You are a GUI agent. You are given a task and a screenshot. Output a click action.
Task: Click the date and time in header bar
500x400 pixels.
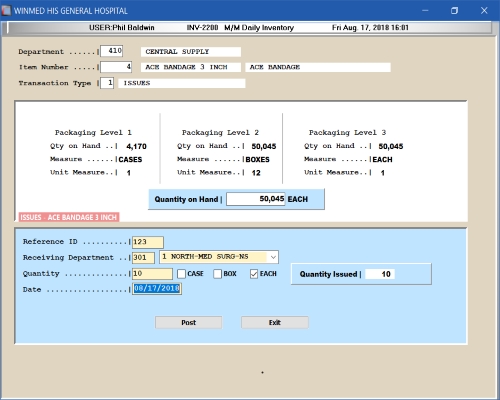tap(370, 28)
